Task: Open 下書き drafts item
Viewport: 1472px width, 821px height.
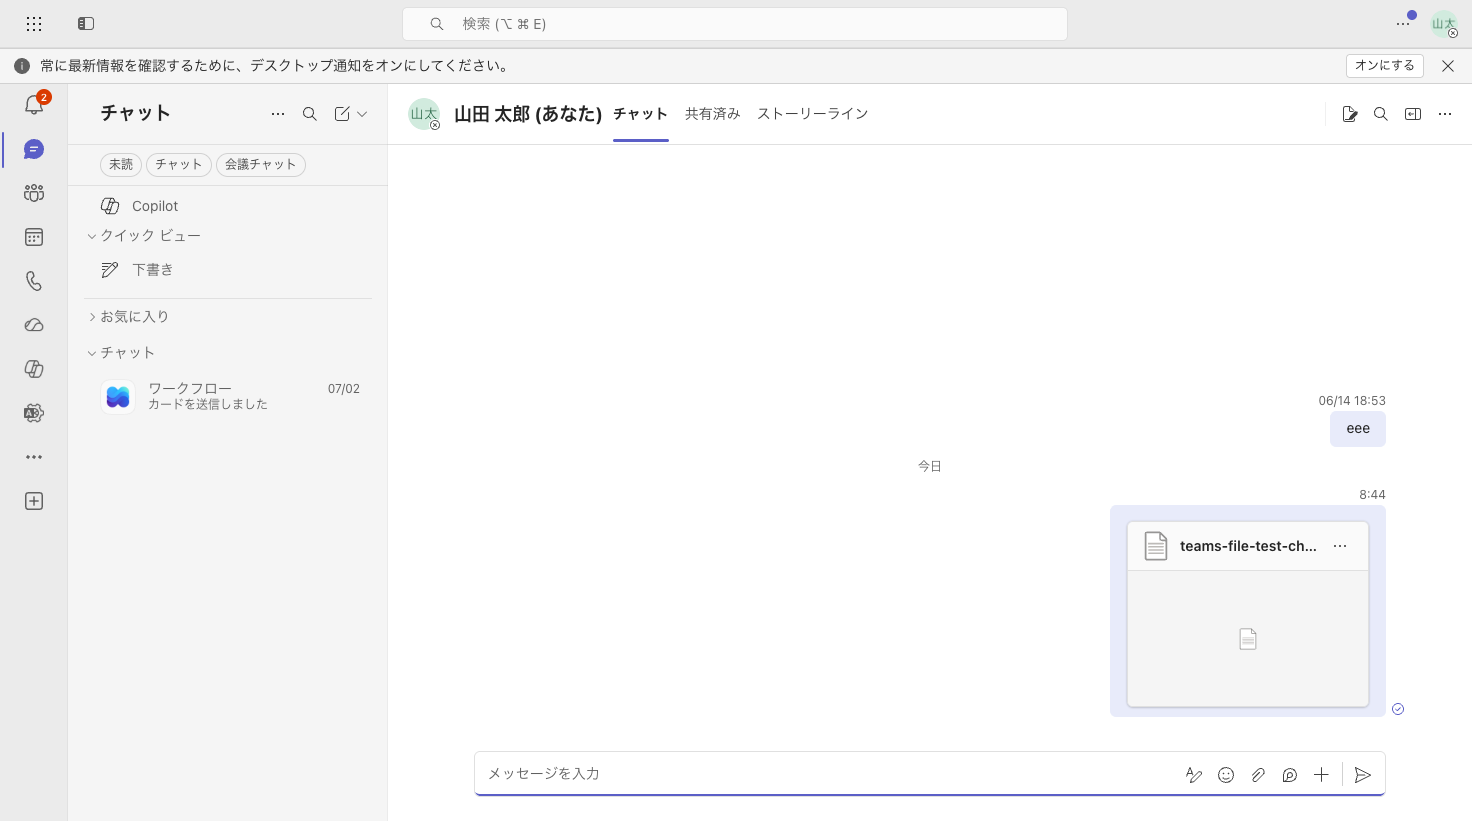Action: coord(228,270)
